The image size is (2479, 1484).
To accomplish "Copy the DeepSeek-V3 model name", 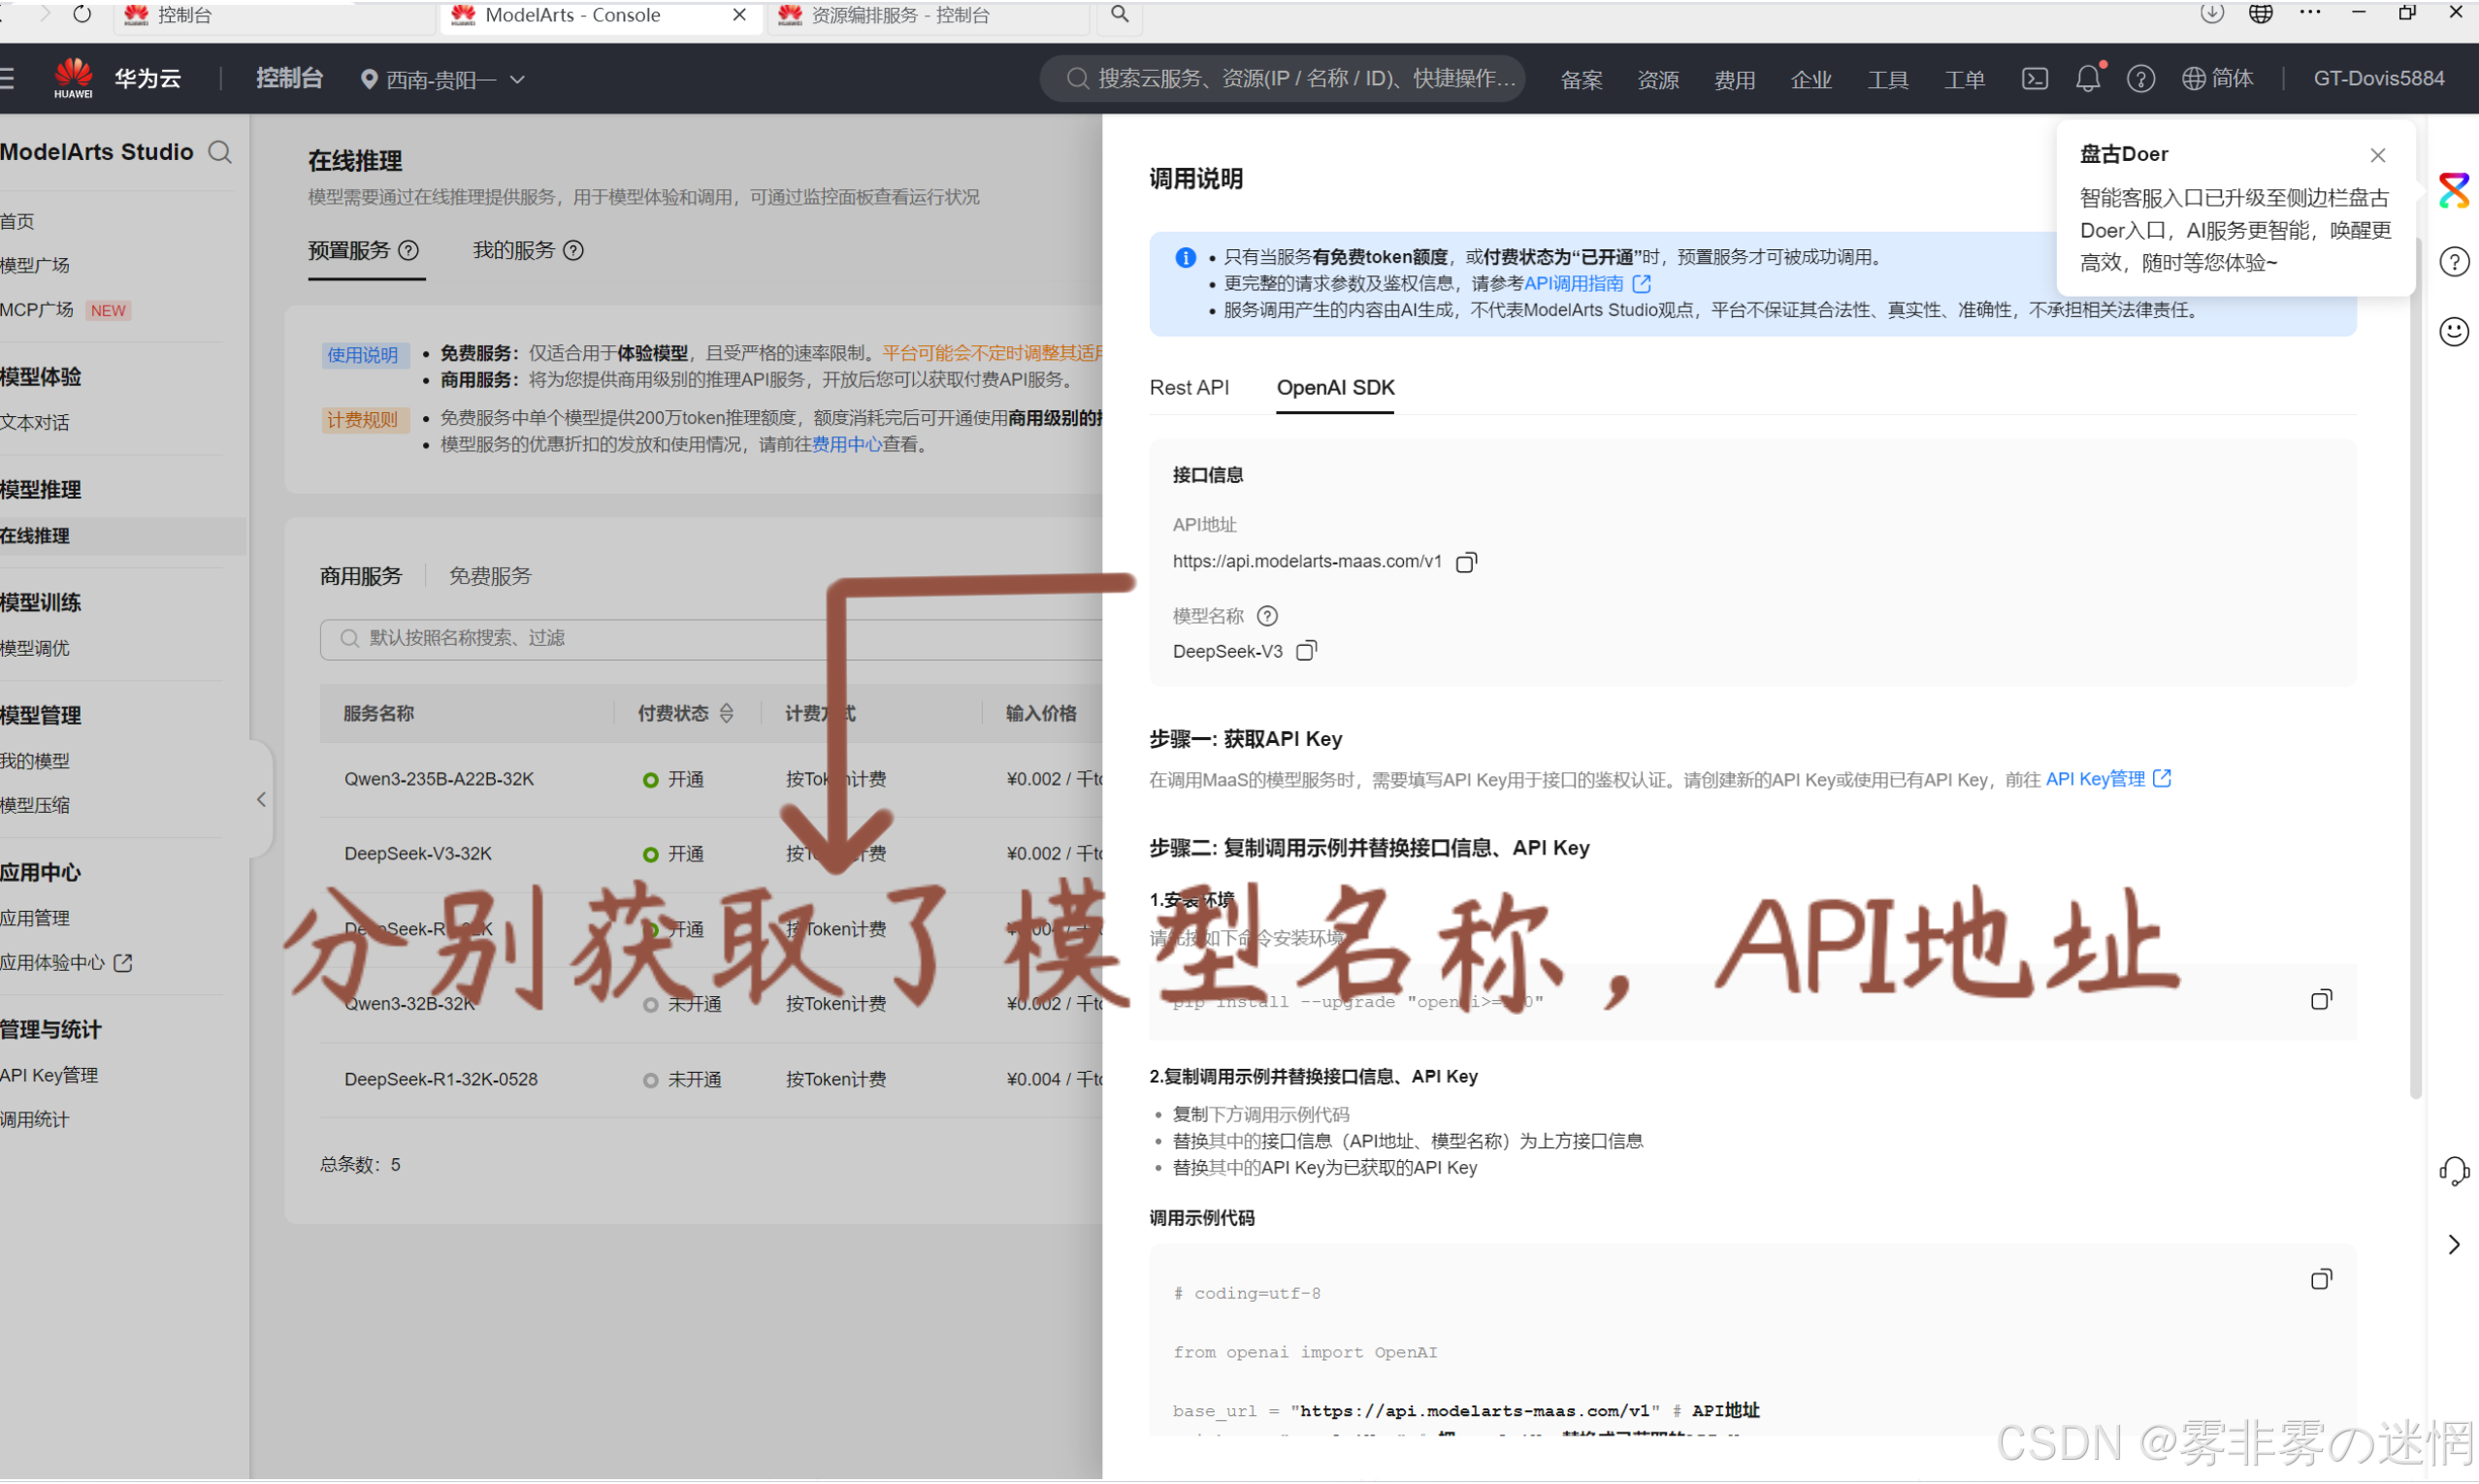I will tap(1306, 652).
